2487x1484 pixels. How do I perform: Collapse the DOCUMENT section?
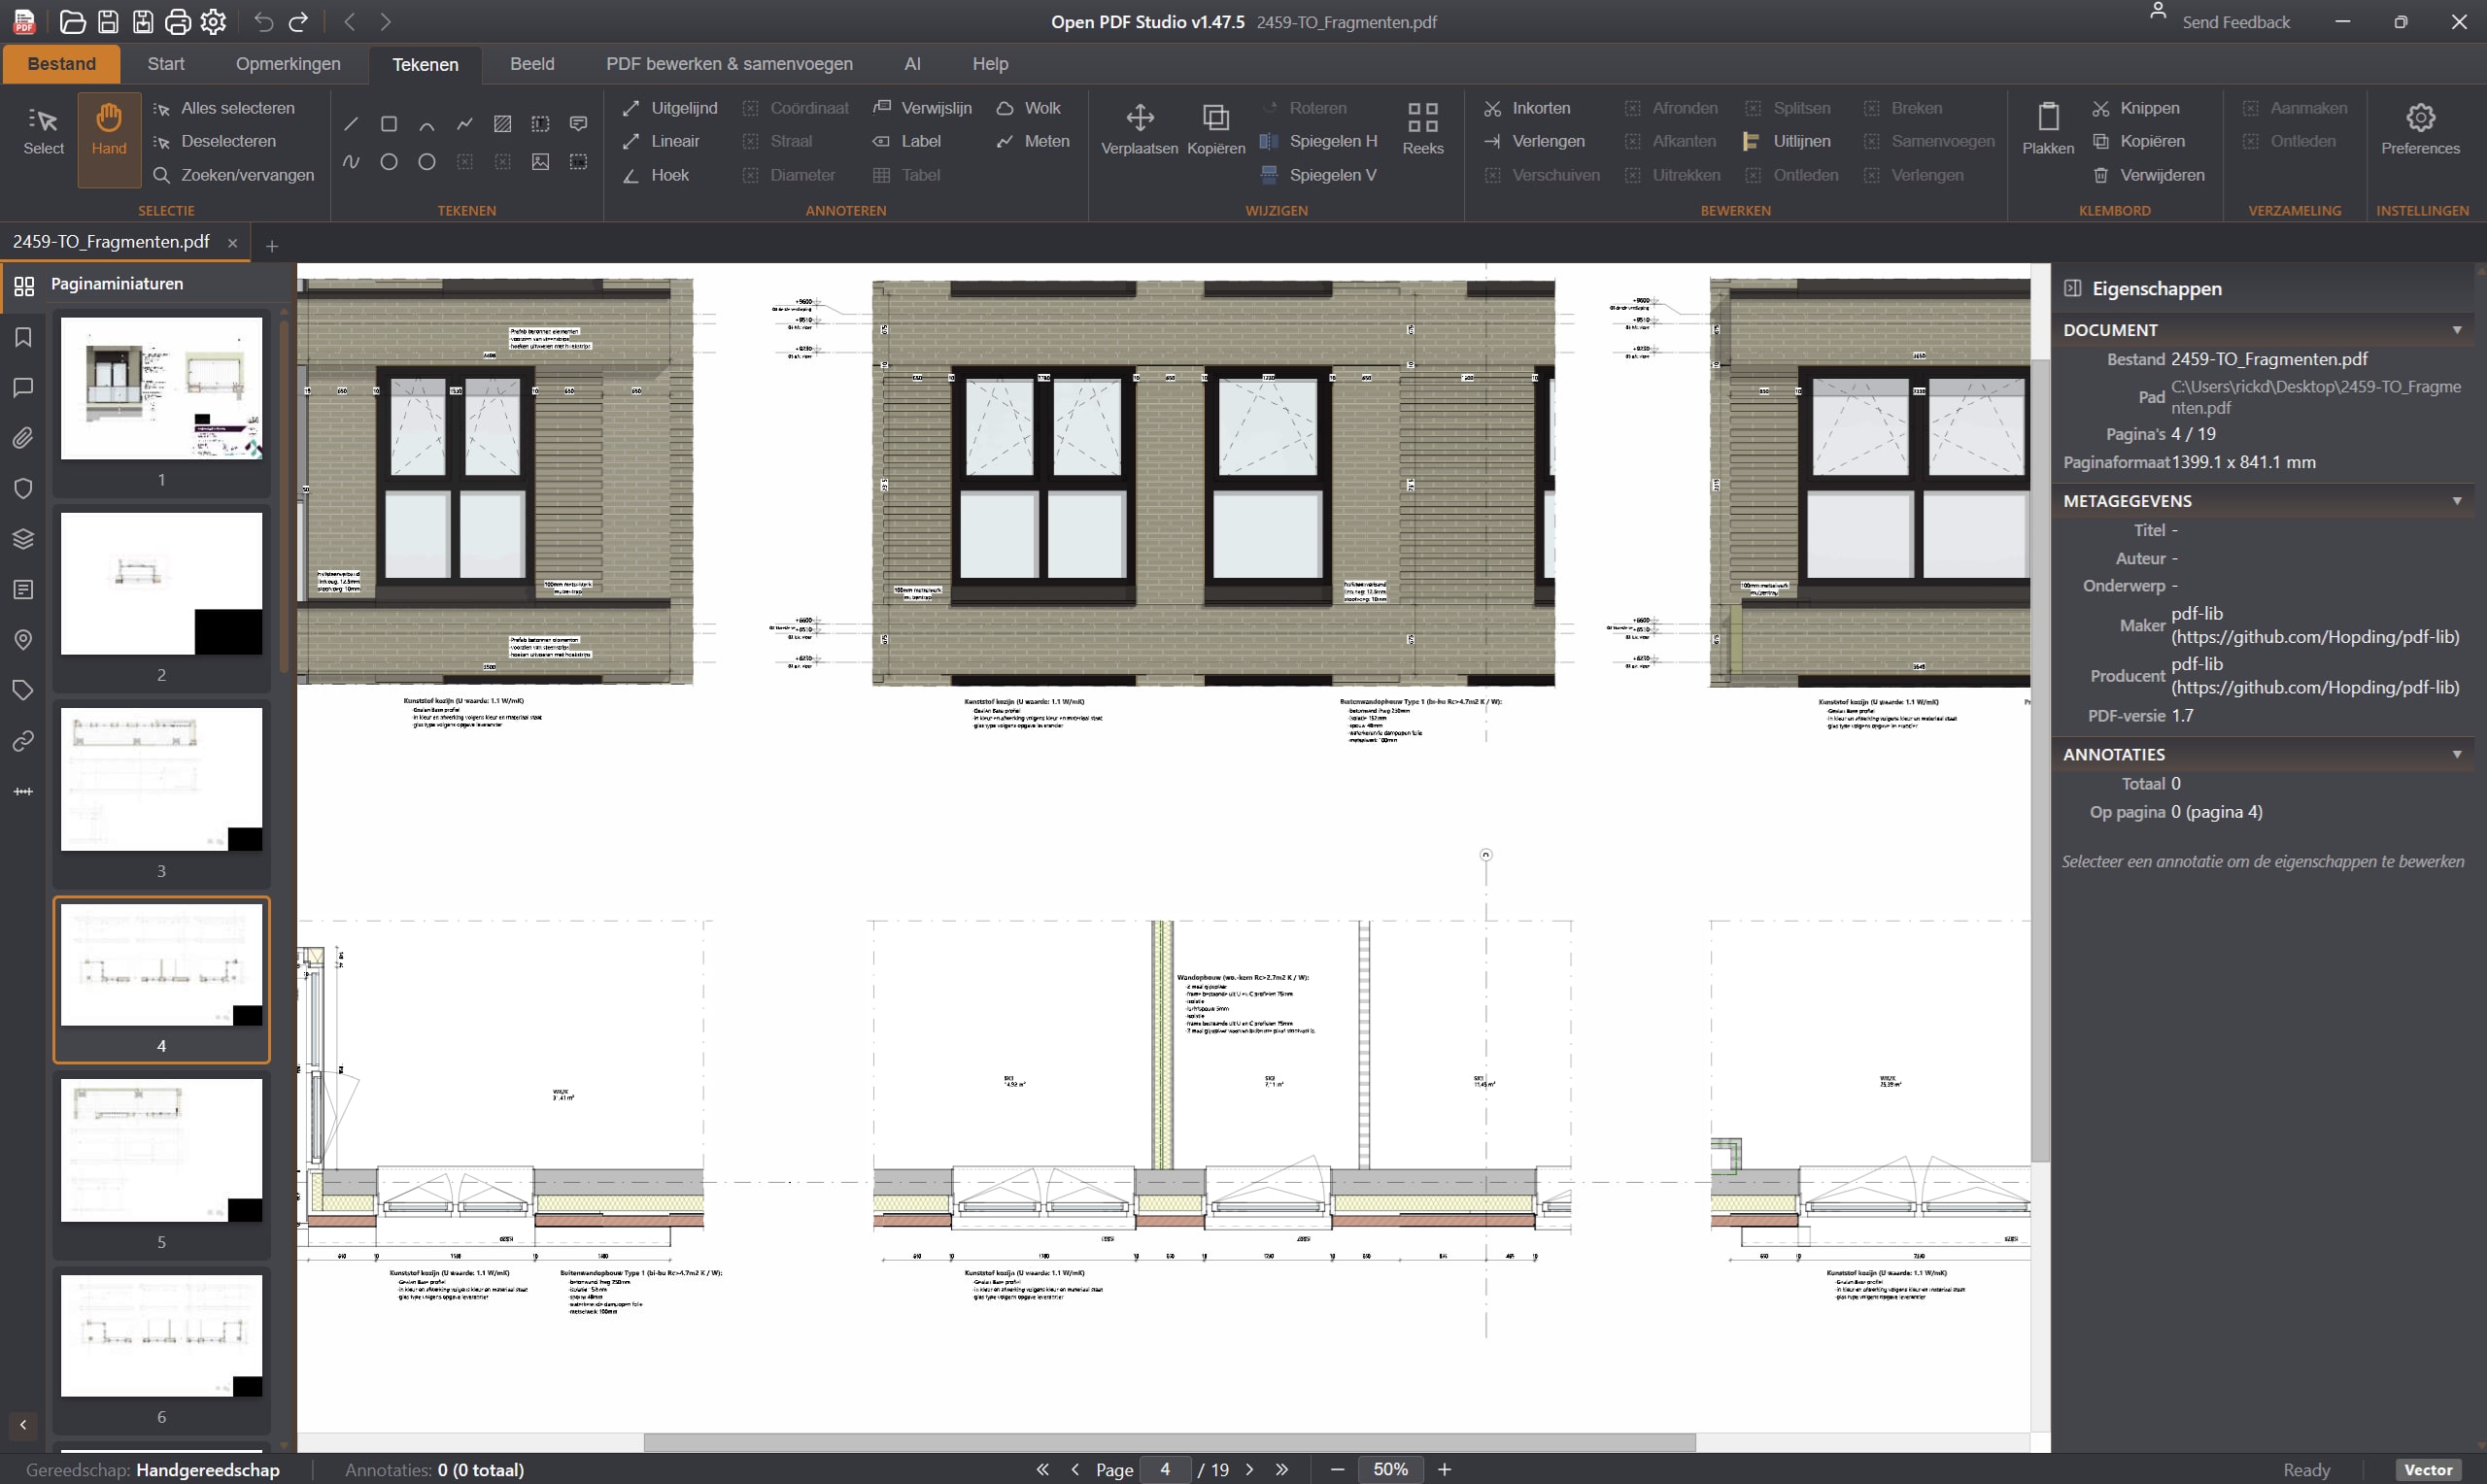point(2456,329)
